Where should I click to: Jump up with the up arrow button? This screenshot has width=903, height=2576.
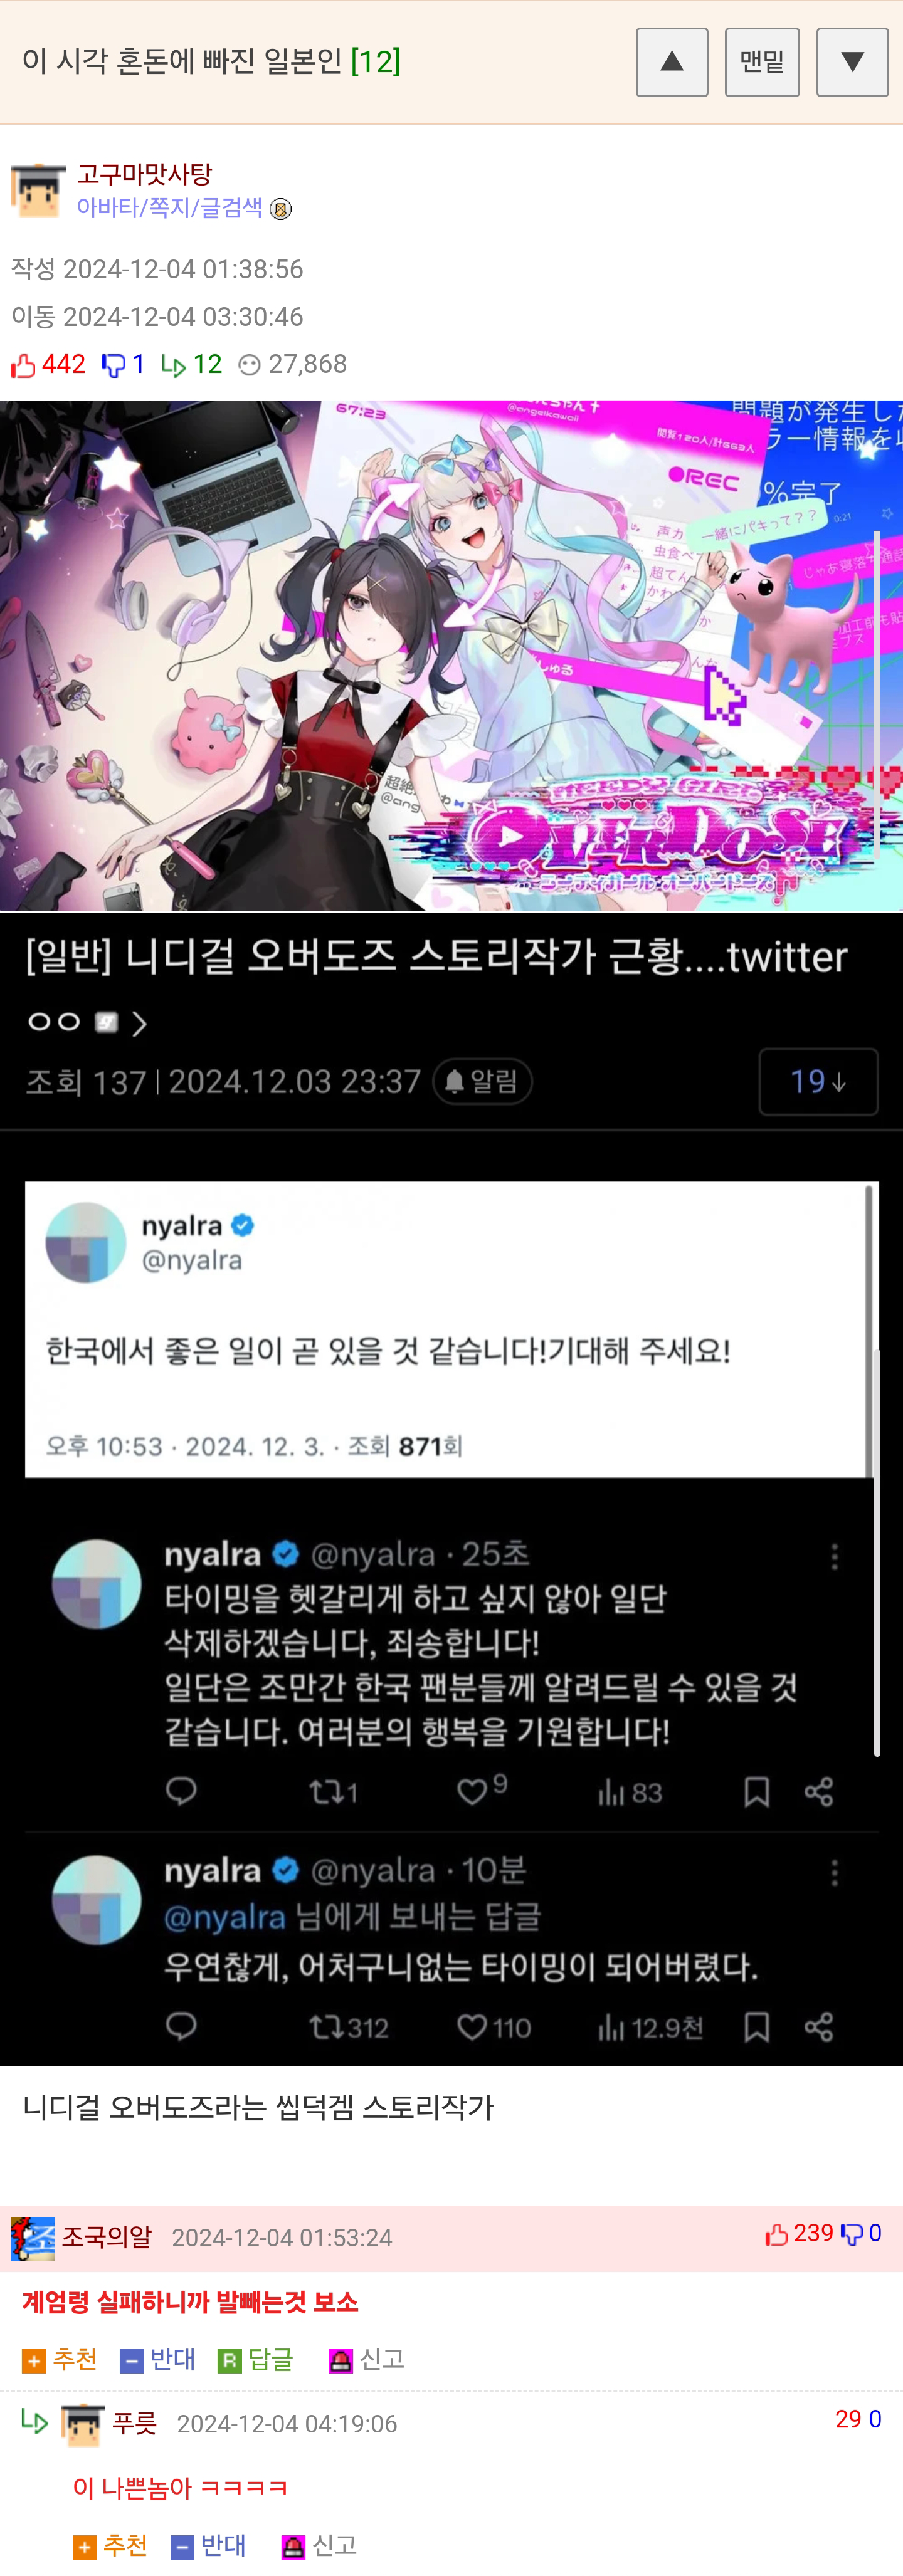(672, 62)
